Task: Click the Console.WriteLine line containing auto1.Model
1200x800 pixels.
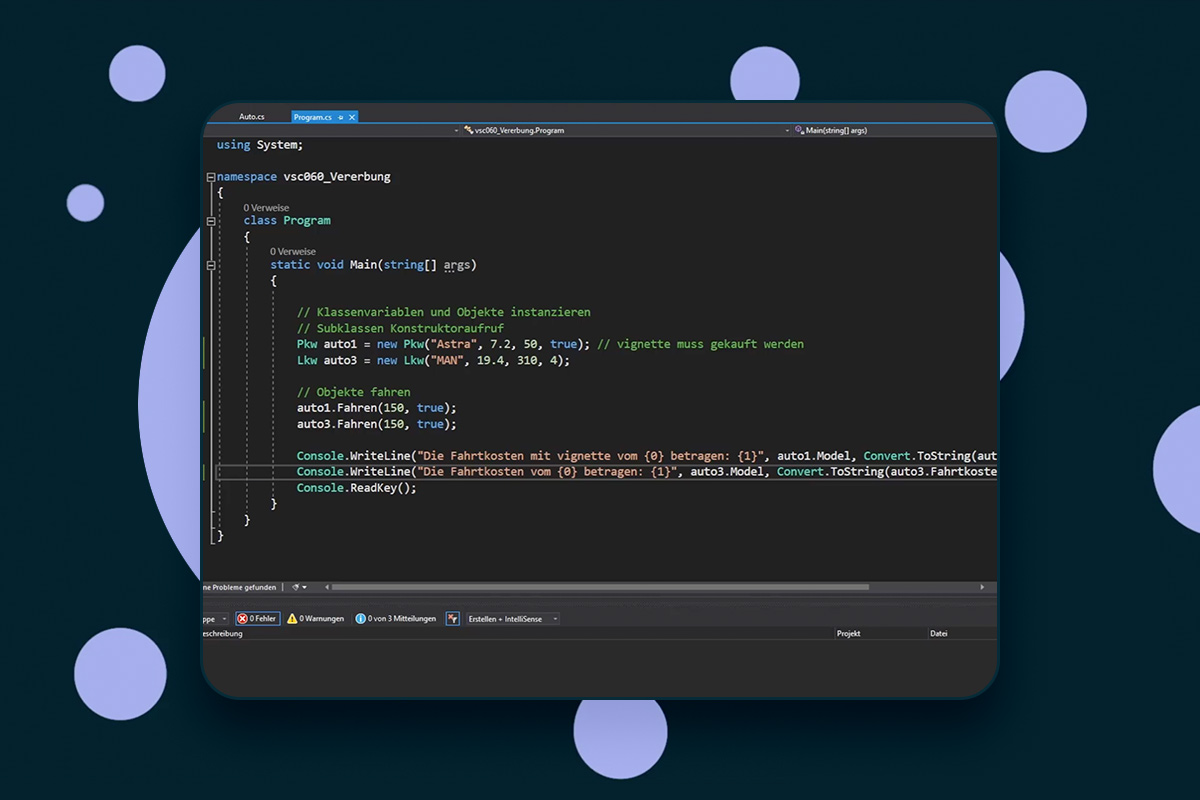Action: pyautogui.click(x=647, y=456)
